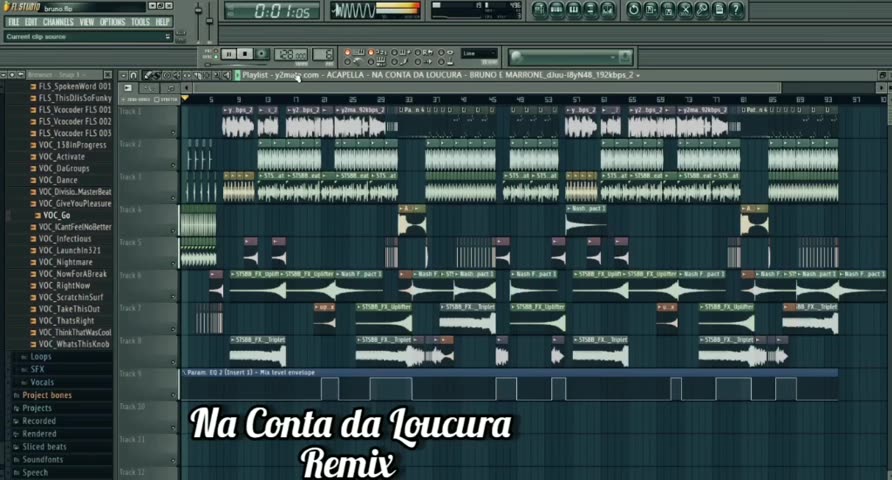Select VOC_Go sample in browser

click(x=57, y=215)
